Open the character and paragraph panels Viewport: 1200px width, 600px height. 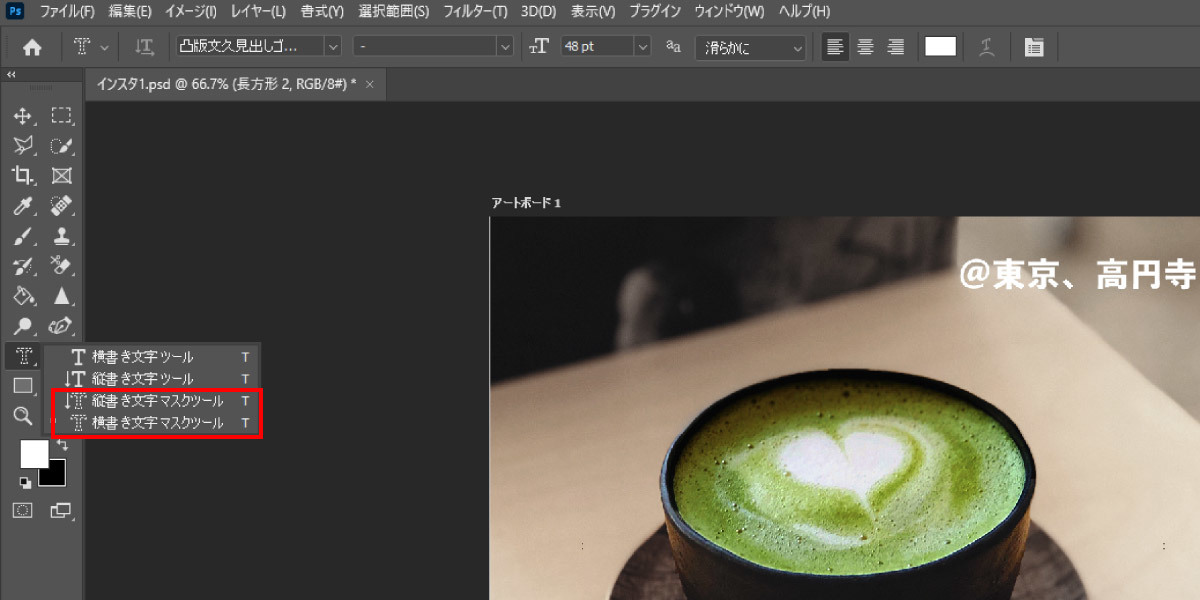click(1033, 47)
